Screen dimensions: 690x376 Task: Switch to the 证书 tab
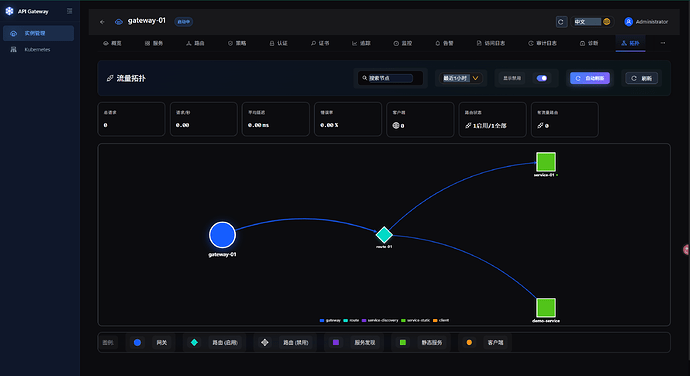pos(320,43)
